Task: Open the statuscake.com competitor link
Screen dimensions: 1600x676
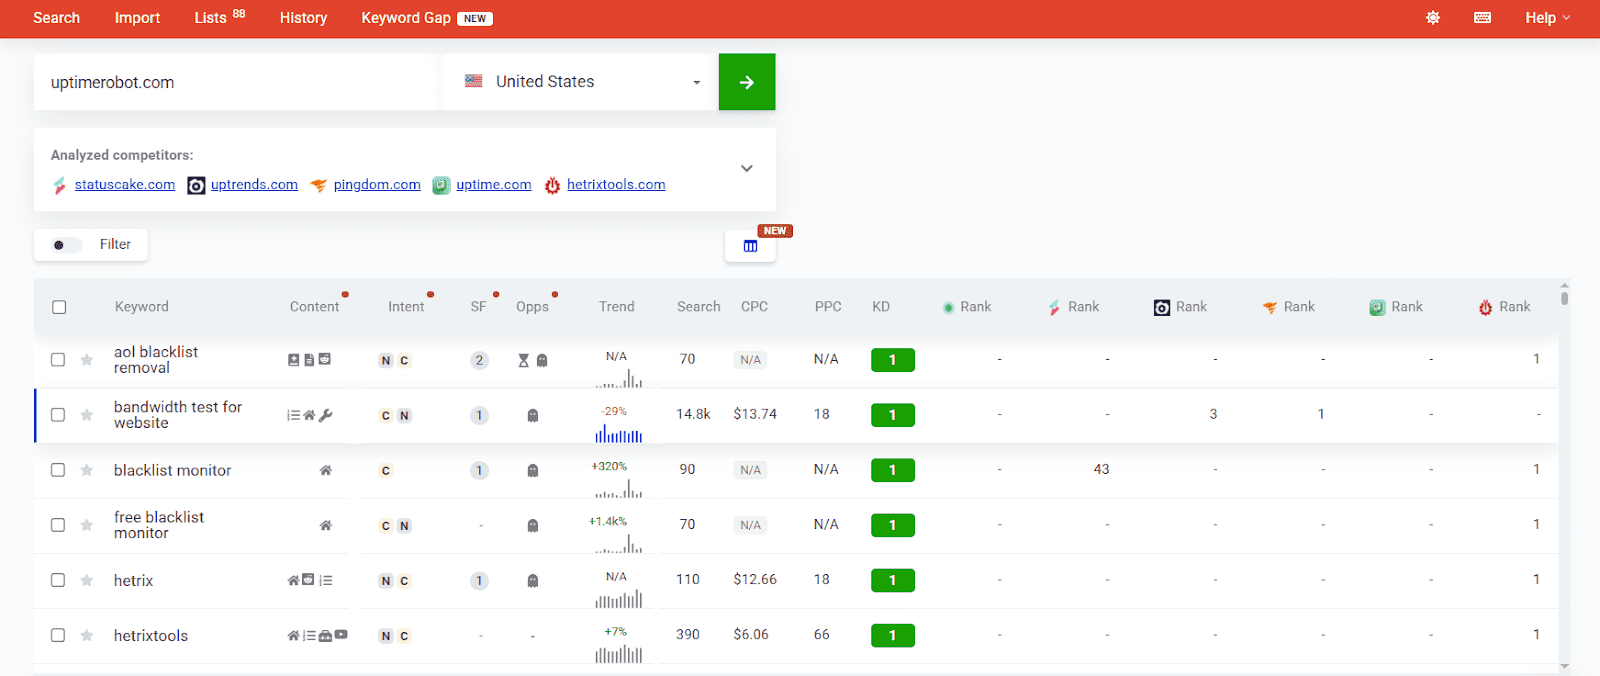Action: point(125,185)
